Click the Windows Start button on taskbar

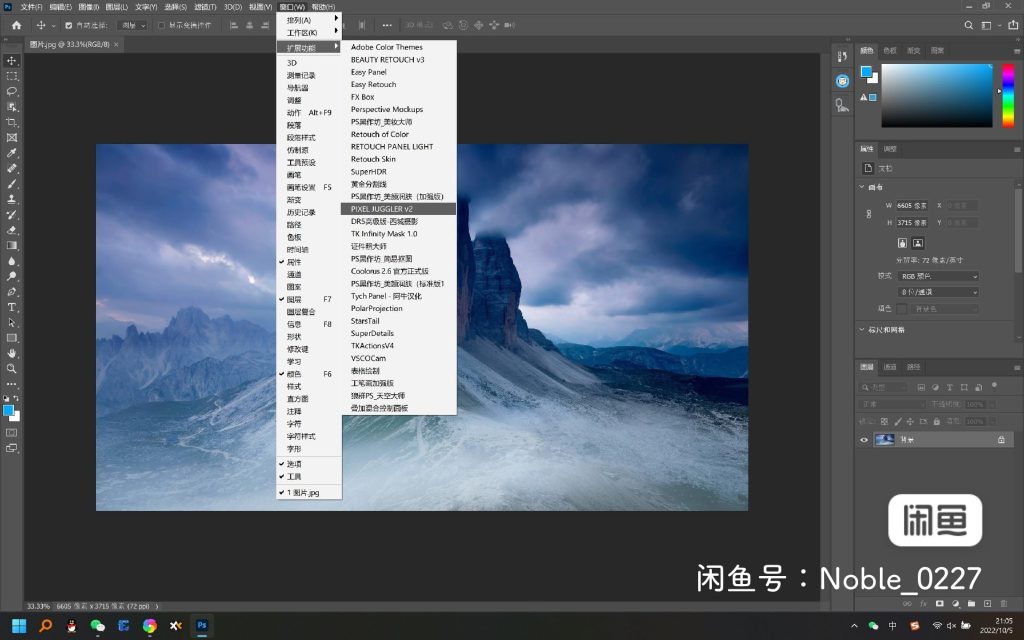(19, 626)
